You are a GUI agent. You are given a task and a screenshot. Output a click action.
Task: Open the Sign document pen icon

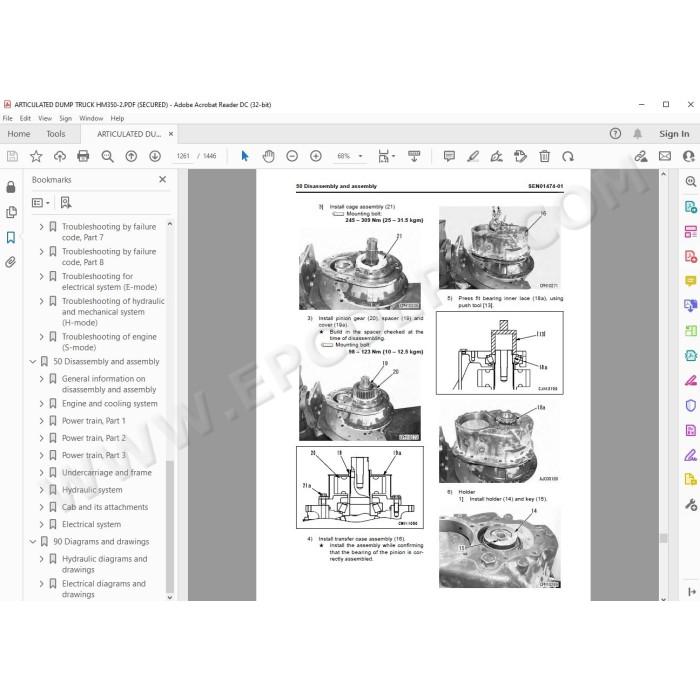(x=496, y=156)
